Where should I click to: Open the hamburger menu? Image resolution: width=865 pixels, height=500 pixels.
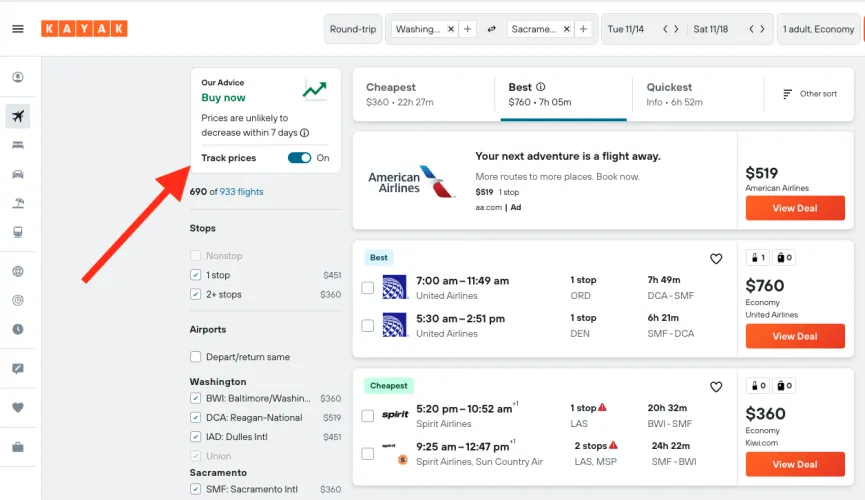pyautogui.click(x=17, y=29)
